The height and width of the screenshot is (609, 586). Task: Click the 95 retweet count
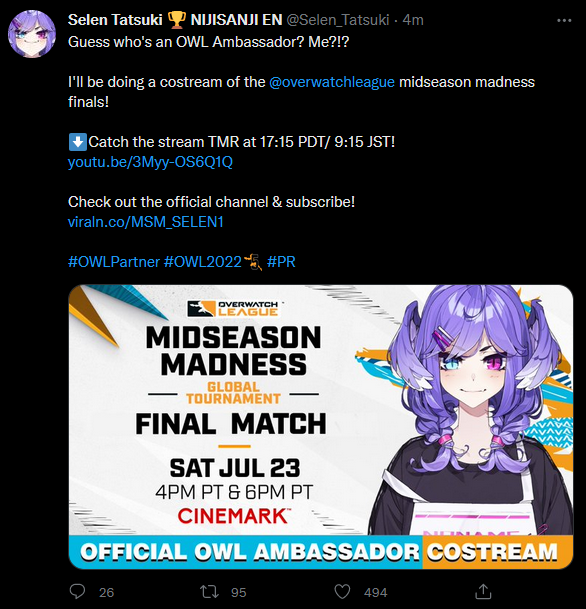pos(238,592)
